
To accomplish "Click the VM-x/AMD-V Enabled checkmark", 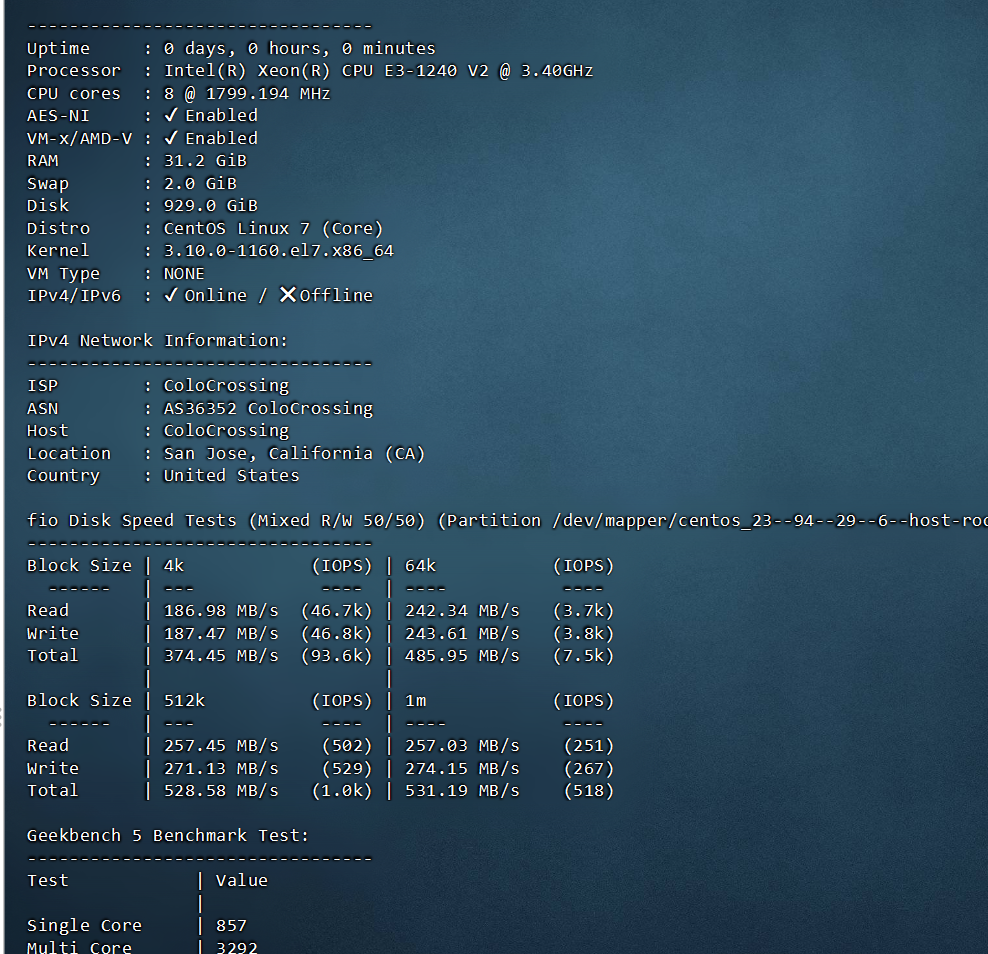I will (171, 138).
